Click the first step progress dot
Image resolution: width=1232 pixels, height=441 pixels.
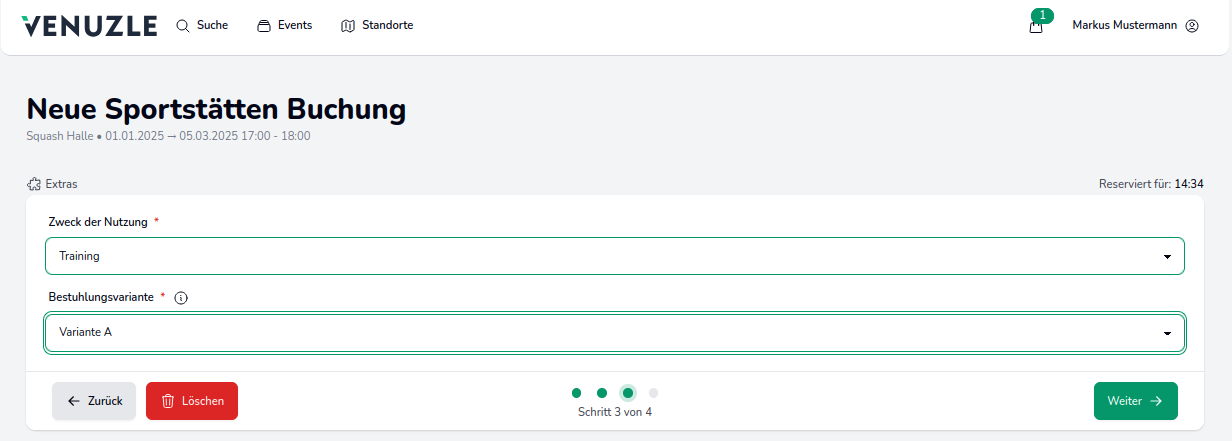(577, 393)
